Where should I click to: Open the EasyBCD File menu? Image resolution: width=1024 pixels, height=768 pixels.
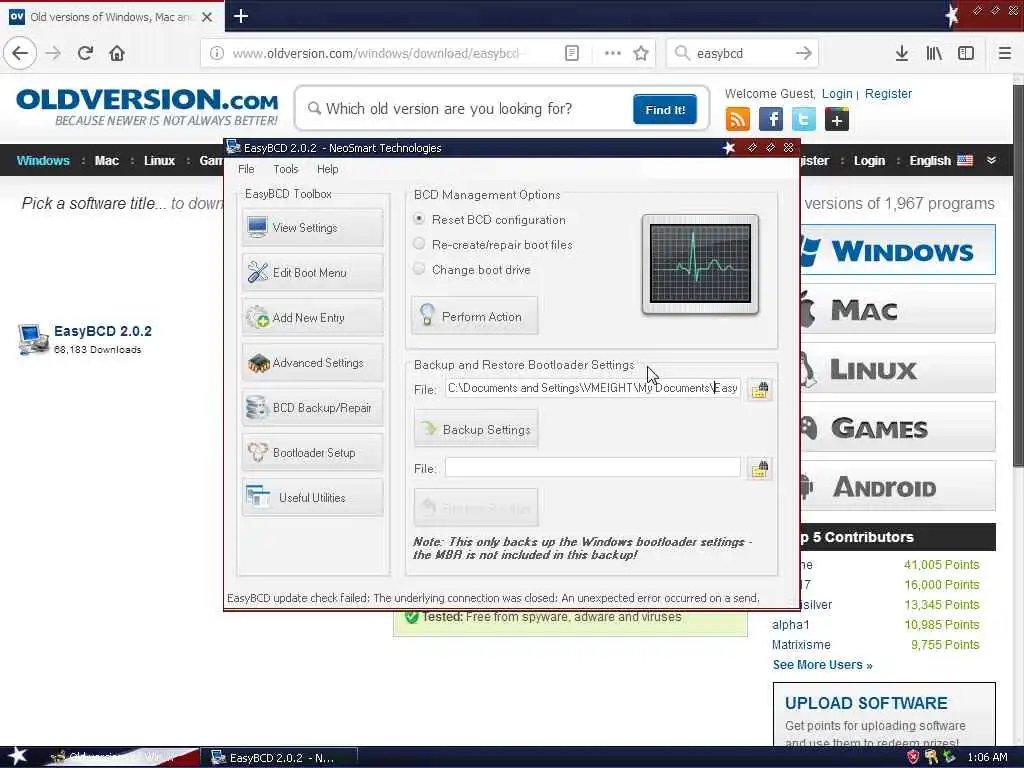point(246,169)
